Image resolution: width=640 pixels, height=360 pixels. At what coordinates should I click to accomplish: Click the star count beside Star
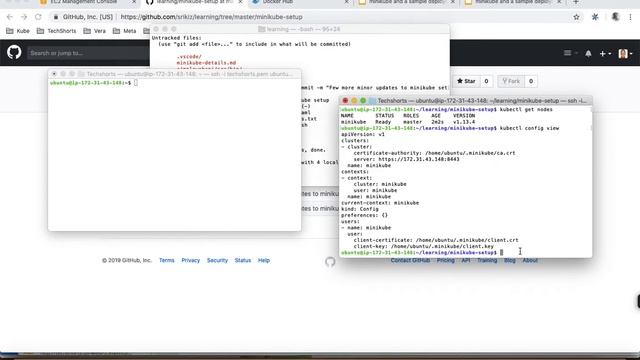(x=486, y=81)
